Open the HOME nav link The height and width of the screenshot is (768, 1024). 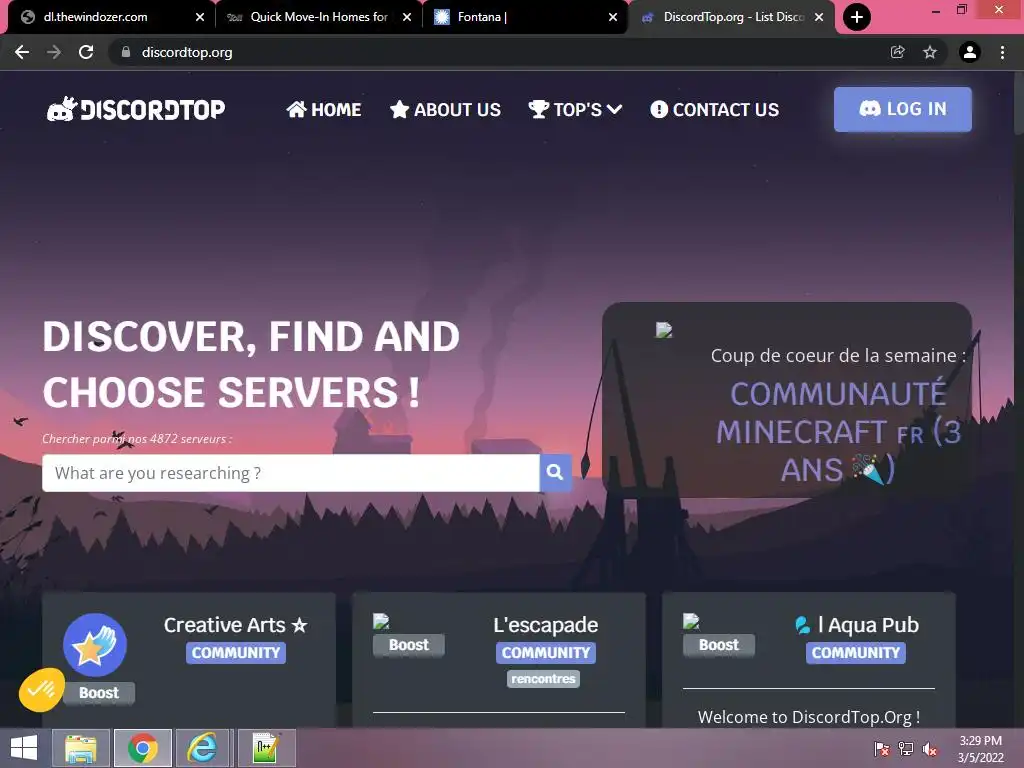pyautogui.click(x=324, y=110)
